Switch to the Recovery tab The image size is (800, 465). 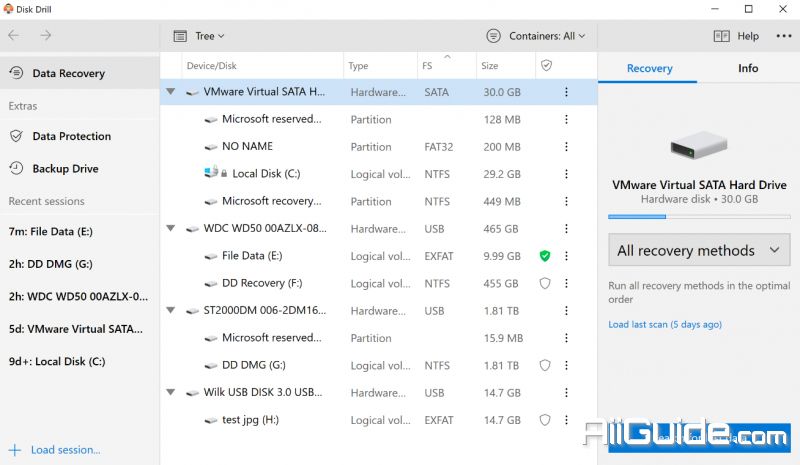coord(649,68)
